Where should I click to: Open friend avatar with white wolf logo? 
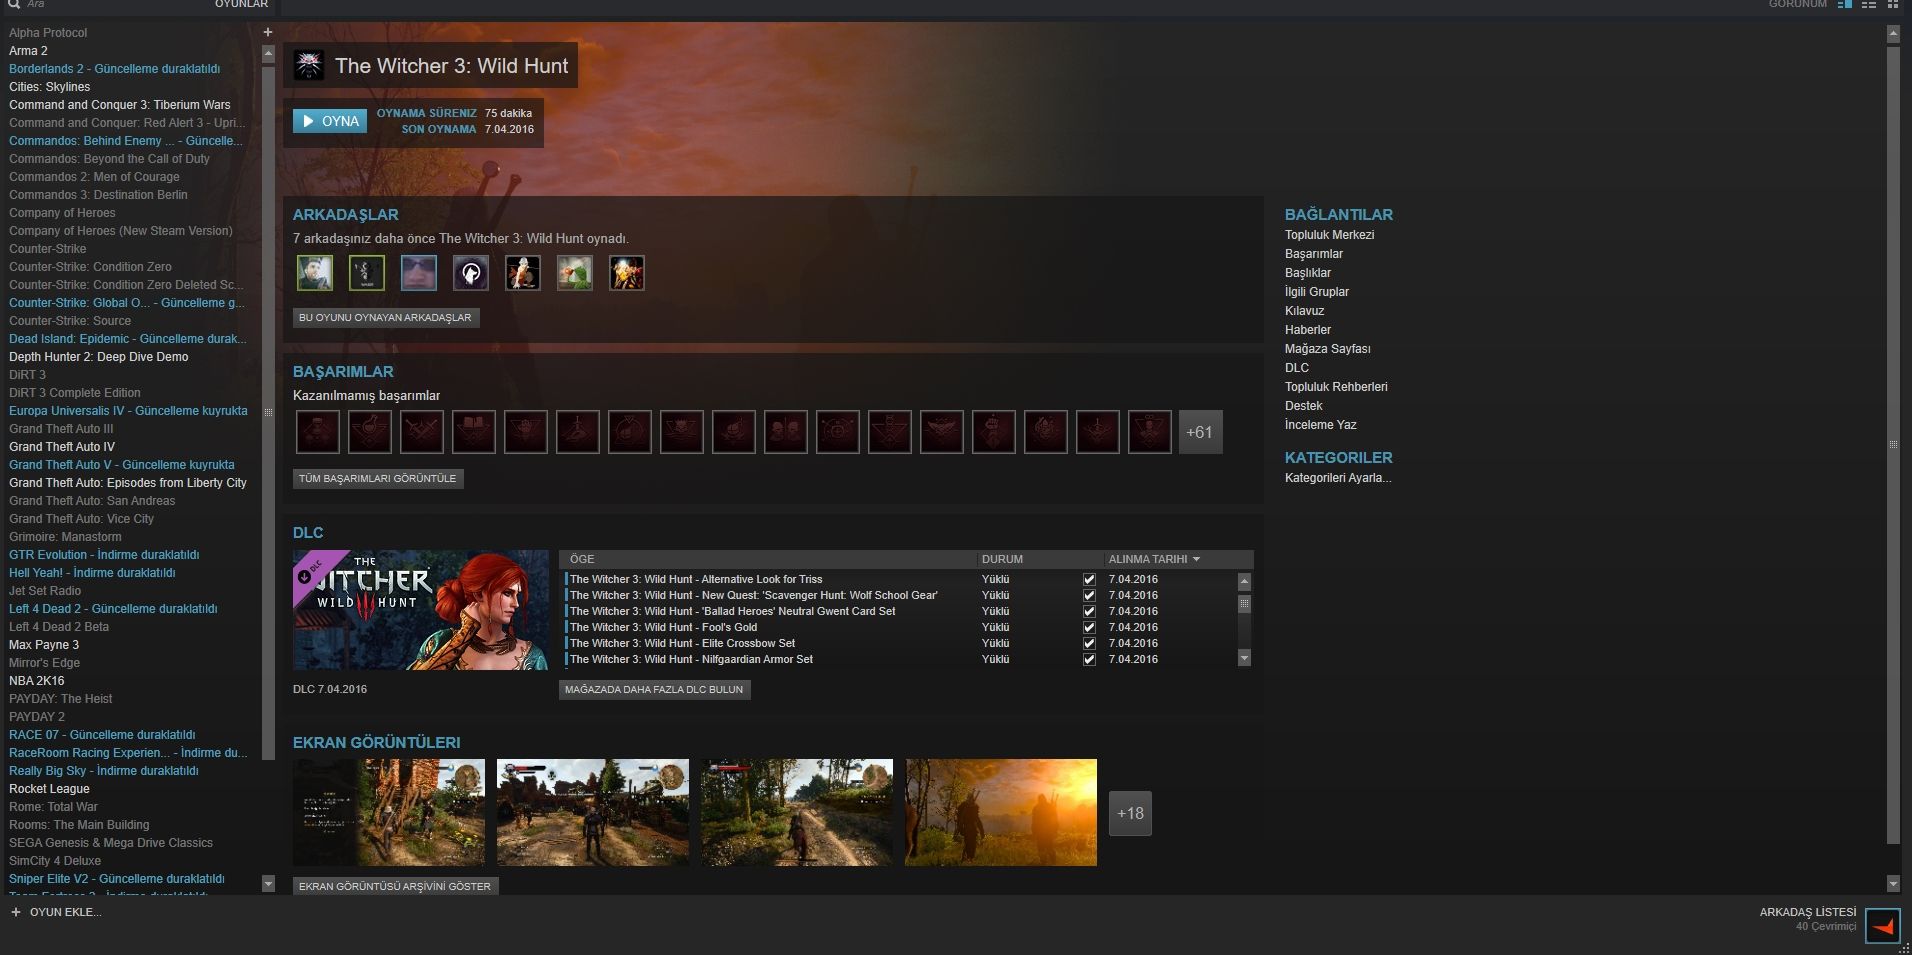471,273
